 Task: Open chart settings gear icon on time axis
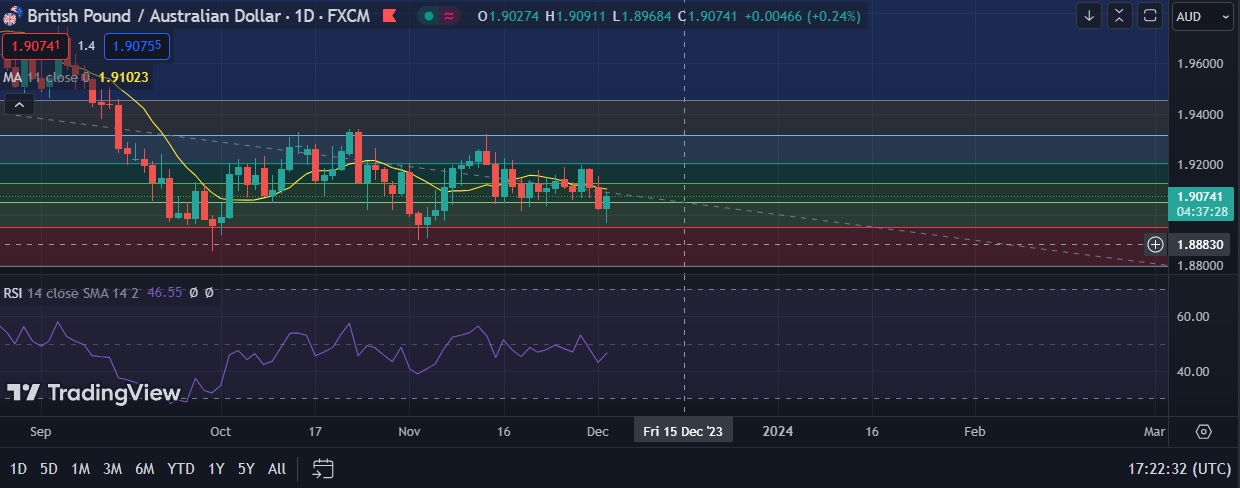[1204, 432]
